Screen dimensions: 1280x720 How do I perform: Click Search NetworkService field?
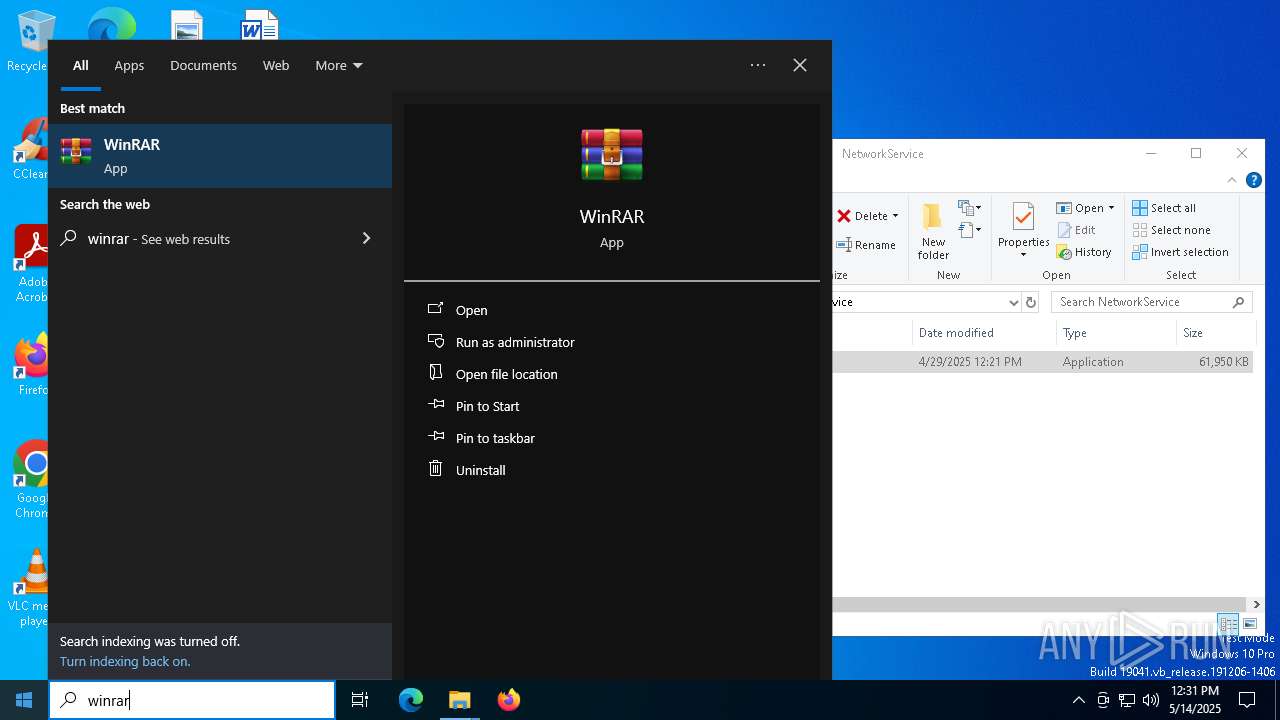pyautogui.click(x=1152, y=302)
